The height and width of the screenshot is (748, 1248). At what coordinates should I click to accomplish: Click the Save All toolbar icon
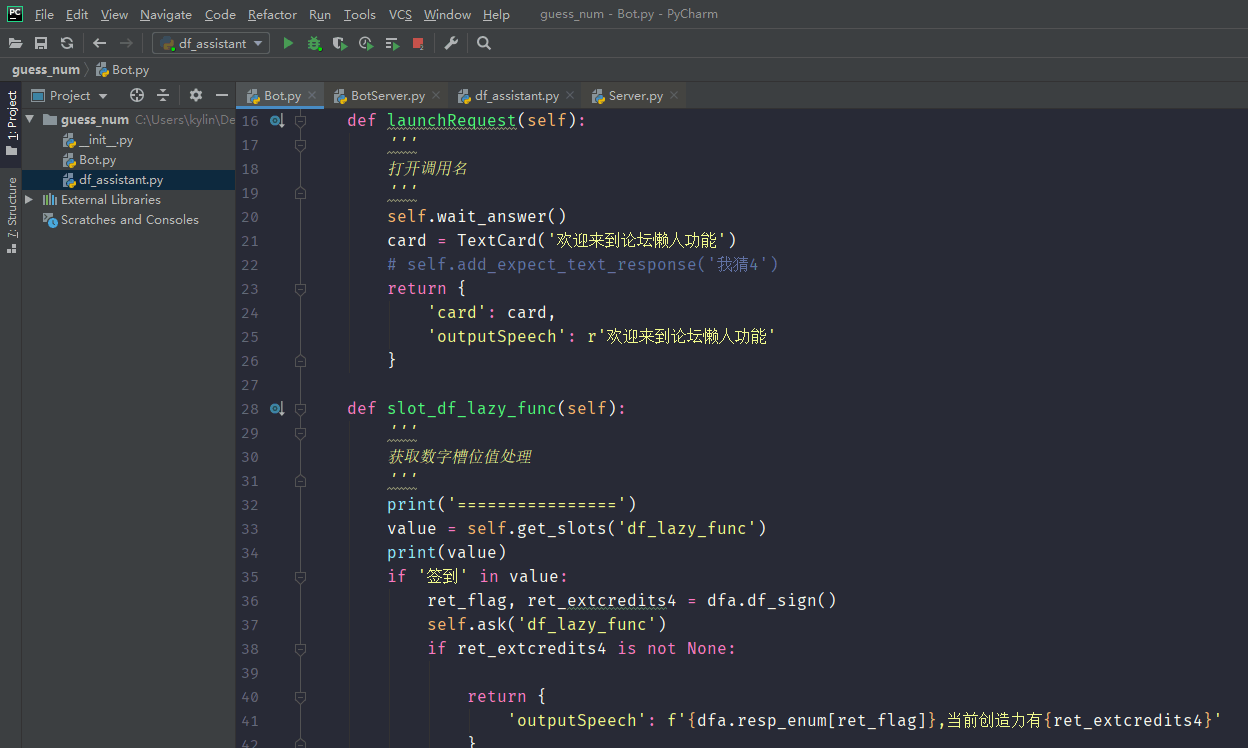(41, 43)
